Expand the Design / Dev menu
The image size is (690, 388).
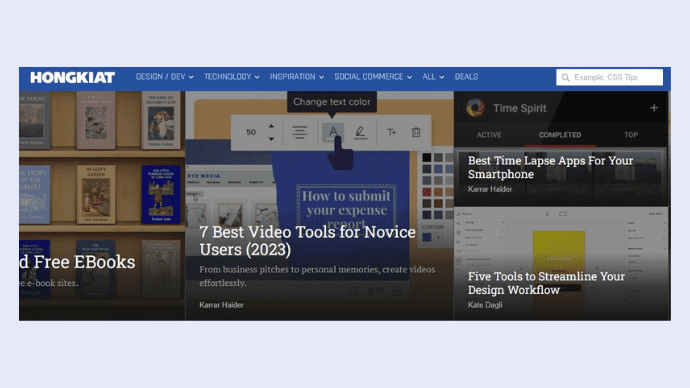[x=165, y=77]
